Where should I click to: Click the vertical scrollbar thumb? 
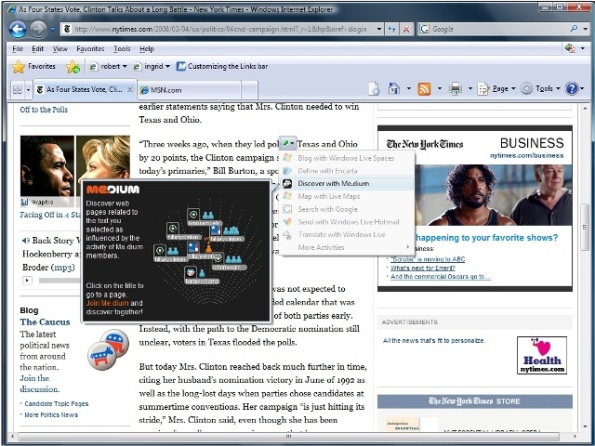pyautogui.click(x=584, y=227)
